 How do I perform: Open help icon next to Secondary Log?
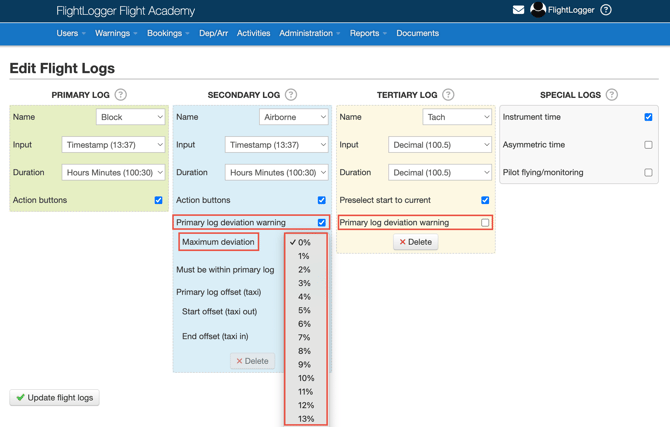[291, 95]
